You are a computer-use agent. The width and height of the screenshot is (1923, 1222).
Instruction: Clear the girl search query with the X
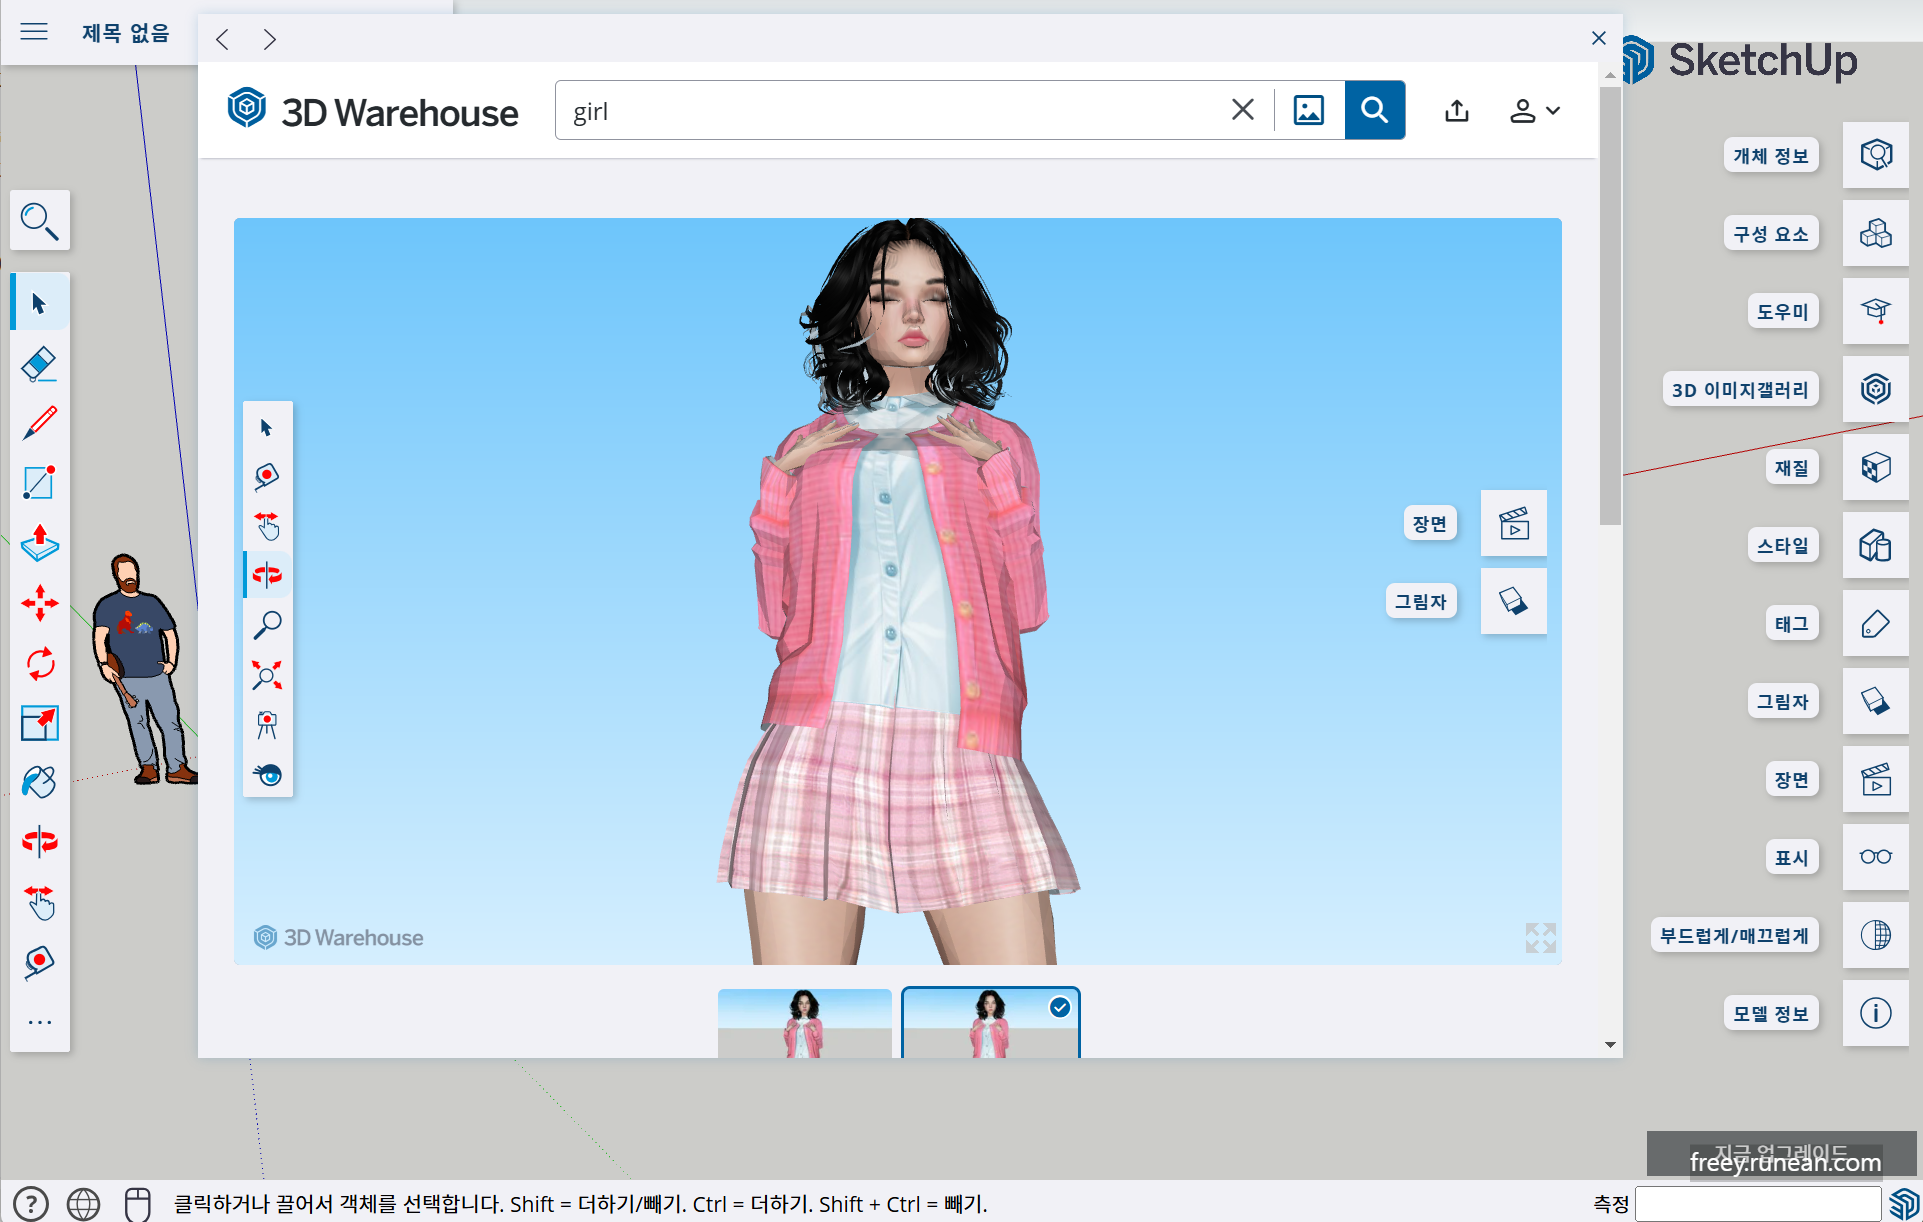(1242, 110)
